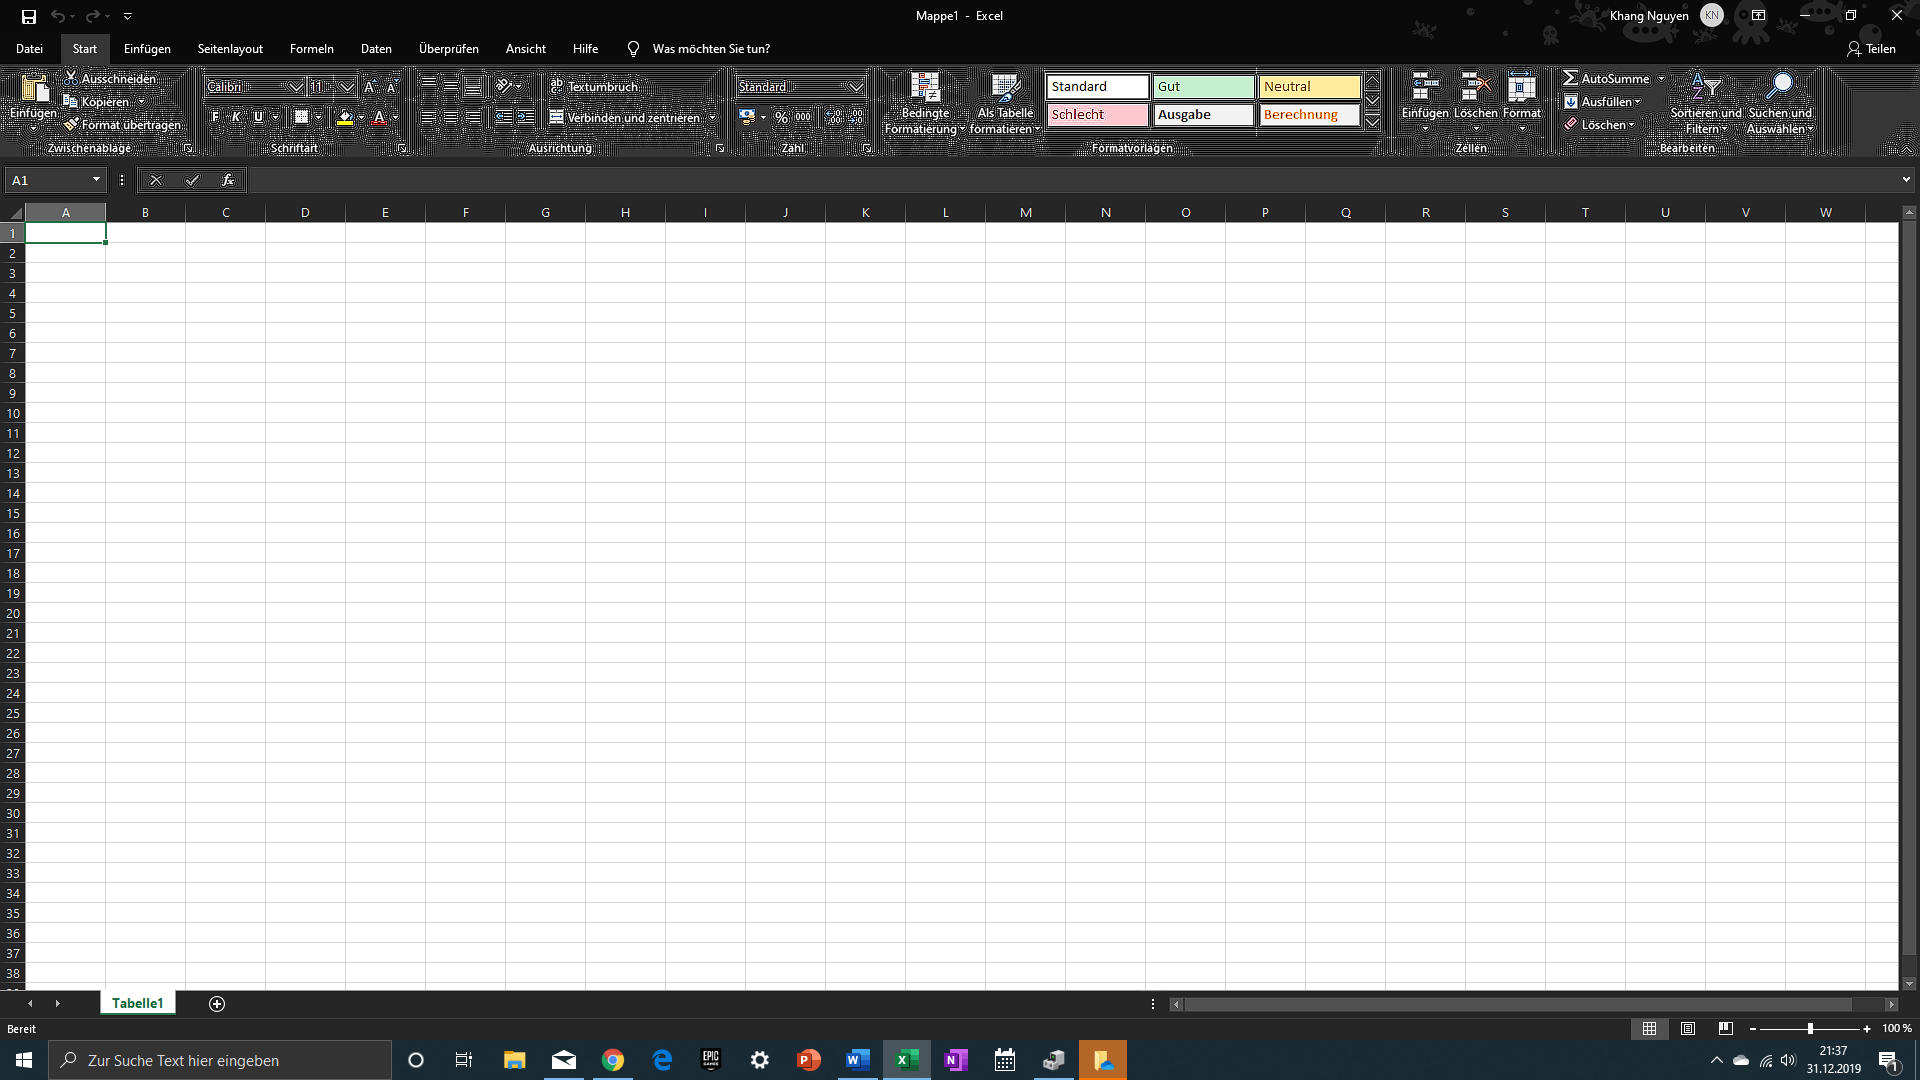Viewport: 1920px width, 1080px height.
Task: Open the font size dropdown
Action: point(346,87)
